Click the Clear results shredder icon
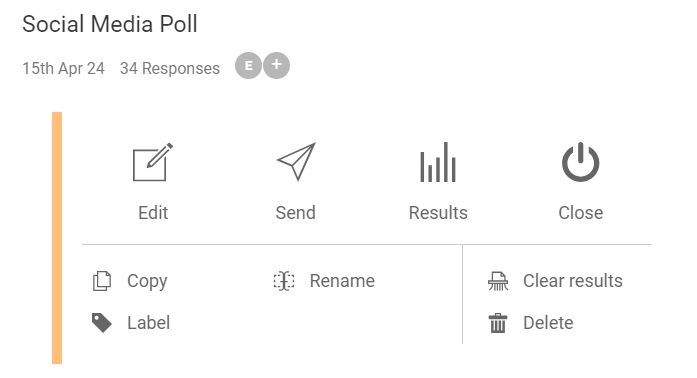The image size is (697, 378). pyautogui.click(x=498, y=281)
